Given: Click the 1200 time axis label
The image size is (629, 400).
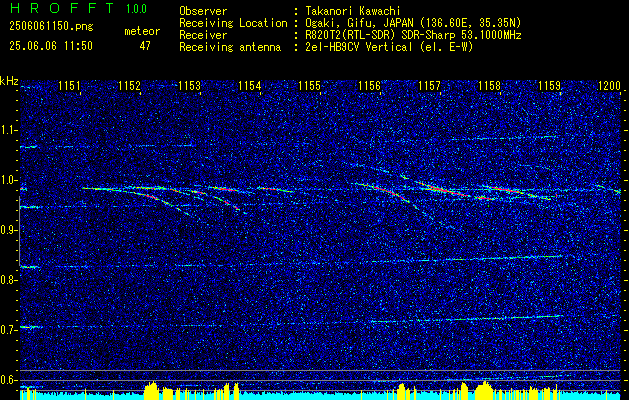Looking at the screenshot, I should pyautogui.click(x=609, y=86).
